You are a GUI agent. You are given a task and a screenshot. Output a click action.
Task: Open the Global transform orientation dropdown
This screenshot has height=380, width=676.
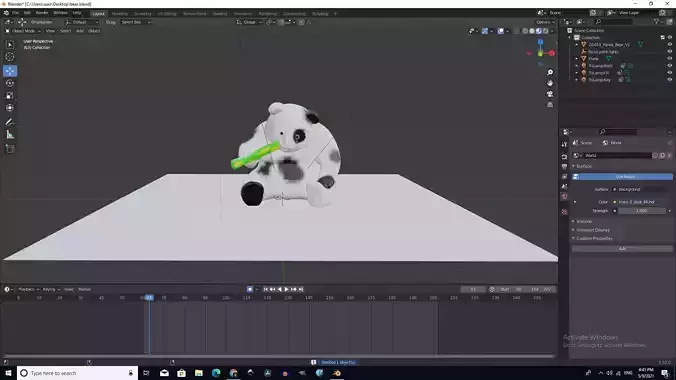point(249,22)
